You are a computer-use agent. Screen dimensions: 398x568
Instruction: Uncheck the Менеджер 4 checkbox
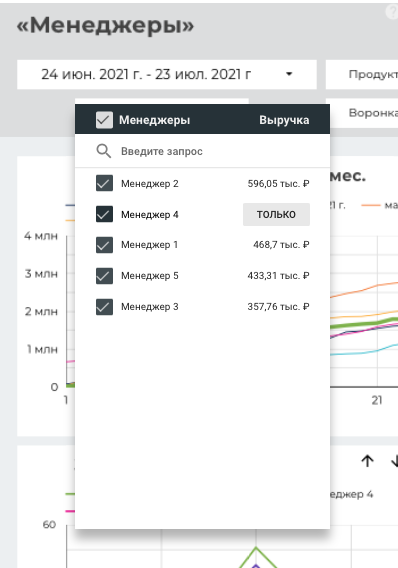tap(104, 214)
